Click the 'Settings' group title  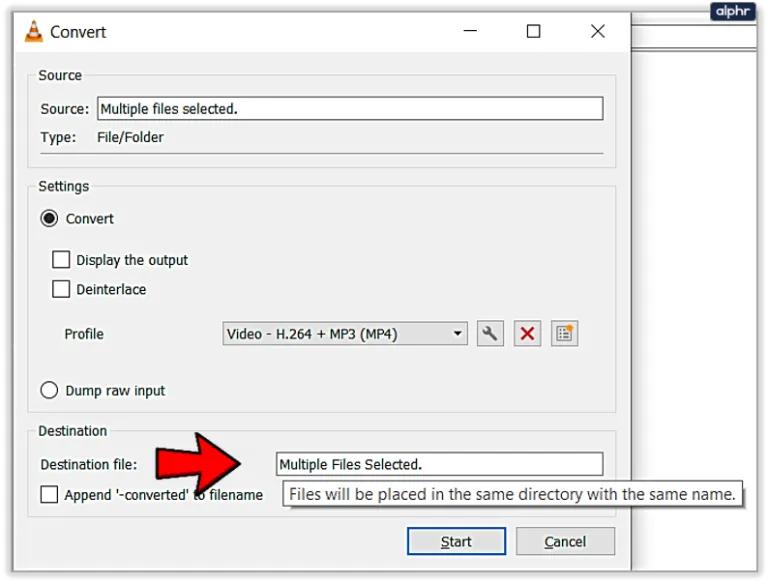click(64, 186)
